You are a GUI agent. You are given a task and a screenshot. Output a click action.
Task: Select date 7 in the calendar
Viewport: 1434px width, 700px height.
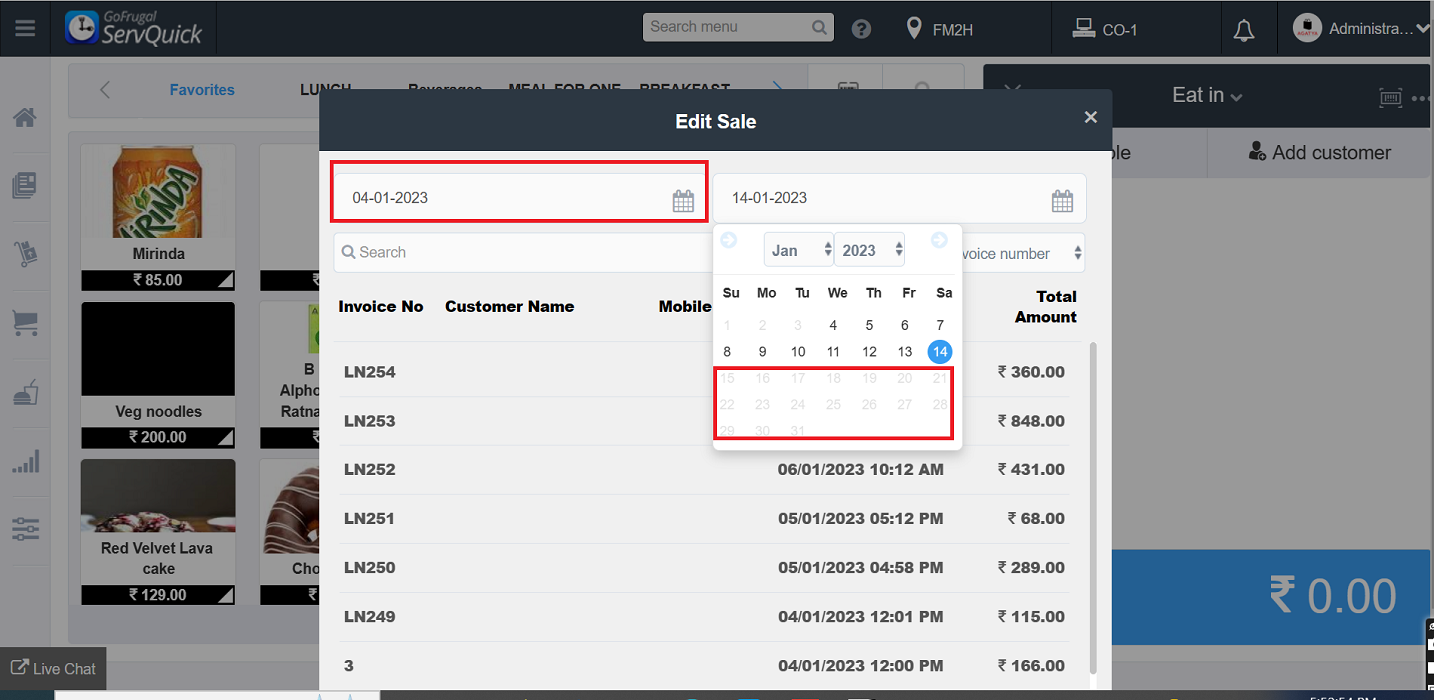(x=940, y=325)
